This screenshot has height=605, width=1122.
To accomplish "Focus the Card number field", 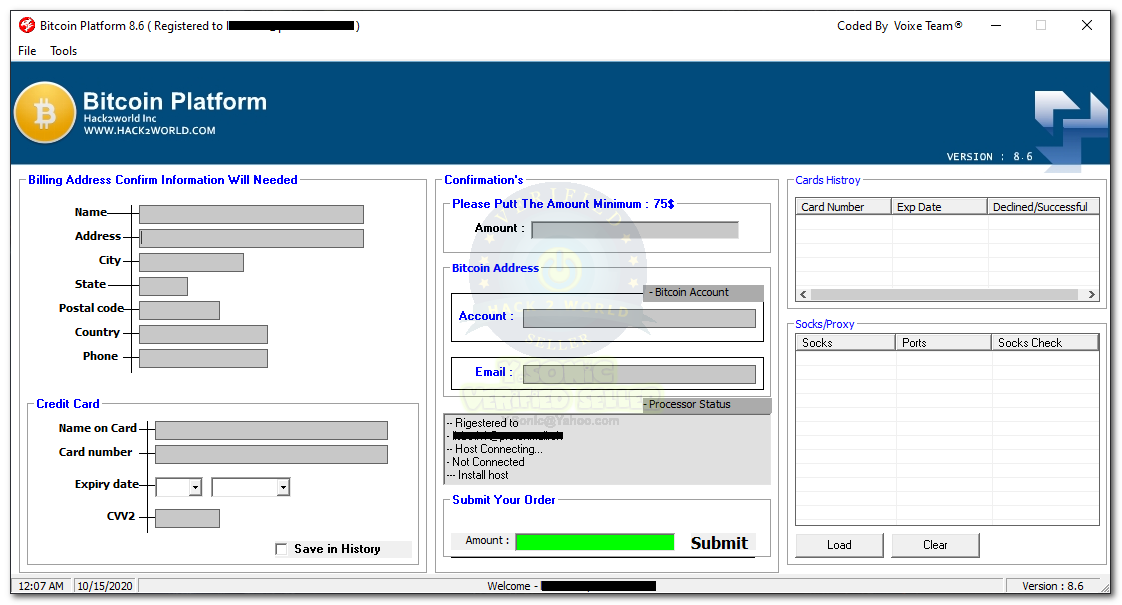I will coord(271,454).
